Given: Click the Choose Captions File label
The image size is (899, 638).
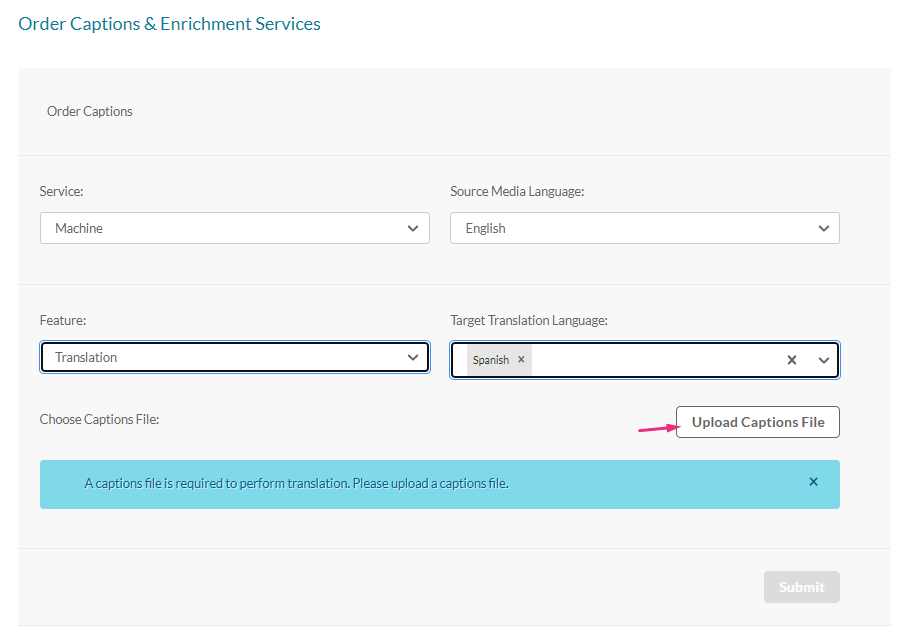Looking at the screenshot, I should coord(100,419).
